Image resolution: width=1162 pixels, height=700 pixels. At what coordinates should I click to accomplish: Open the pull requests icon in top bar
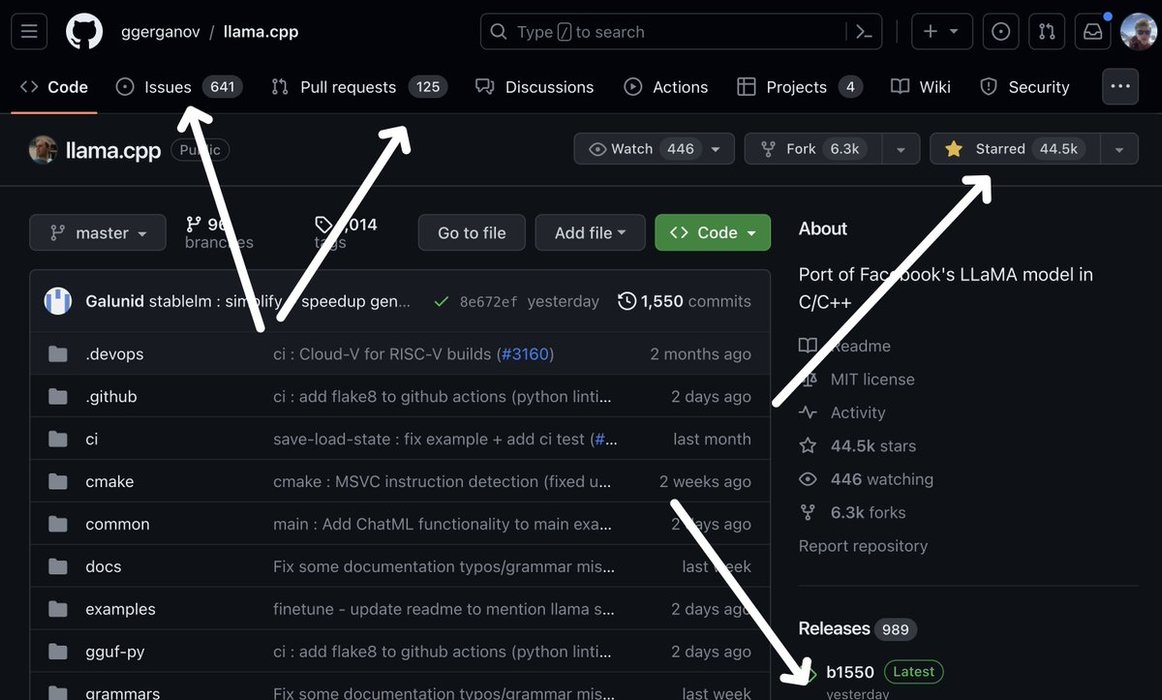click(x=1046, y=31)
